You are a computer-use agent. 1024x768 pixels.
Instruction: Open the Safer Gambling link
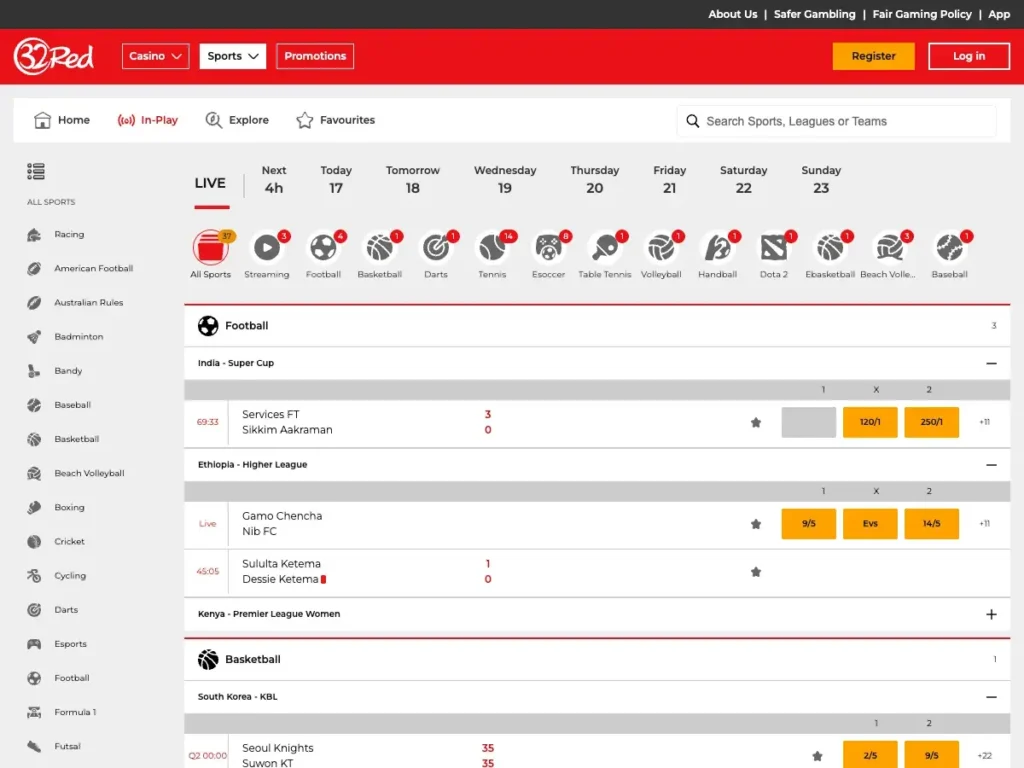(814, 14)
